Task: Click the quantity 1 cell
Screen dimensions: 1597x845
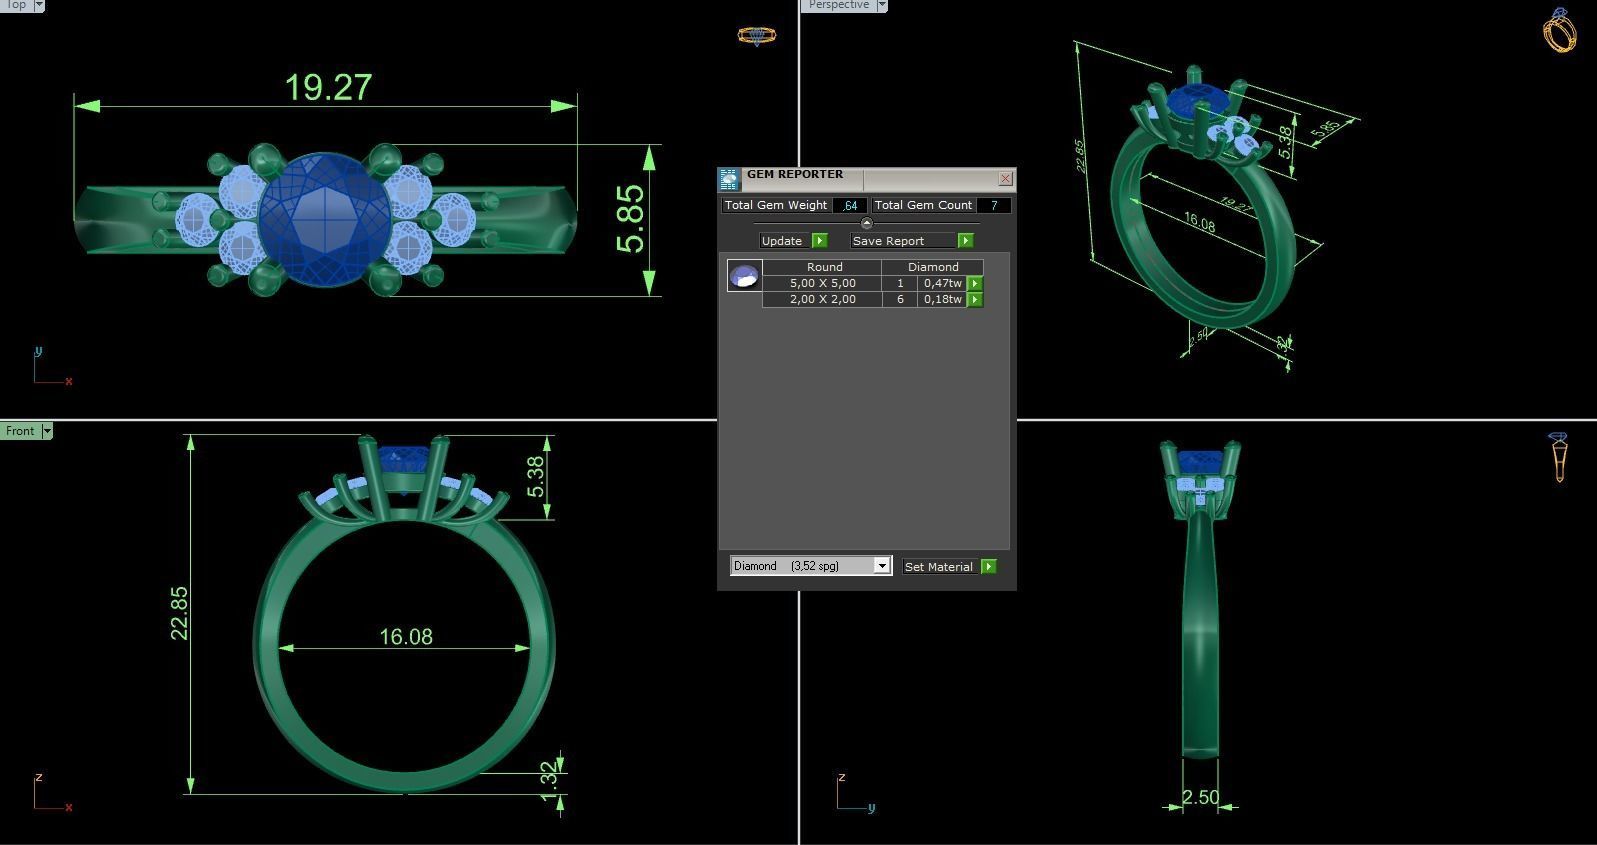Action: coord(900,284)
